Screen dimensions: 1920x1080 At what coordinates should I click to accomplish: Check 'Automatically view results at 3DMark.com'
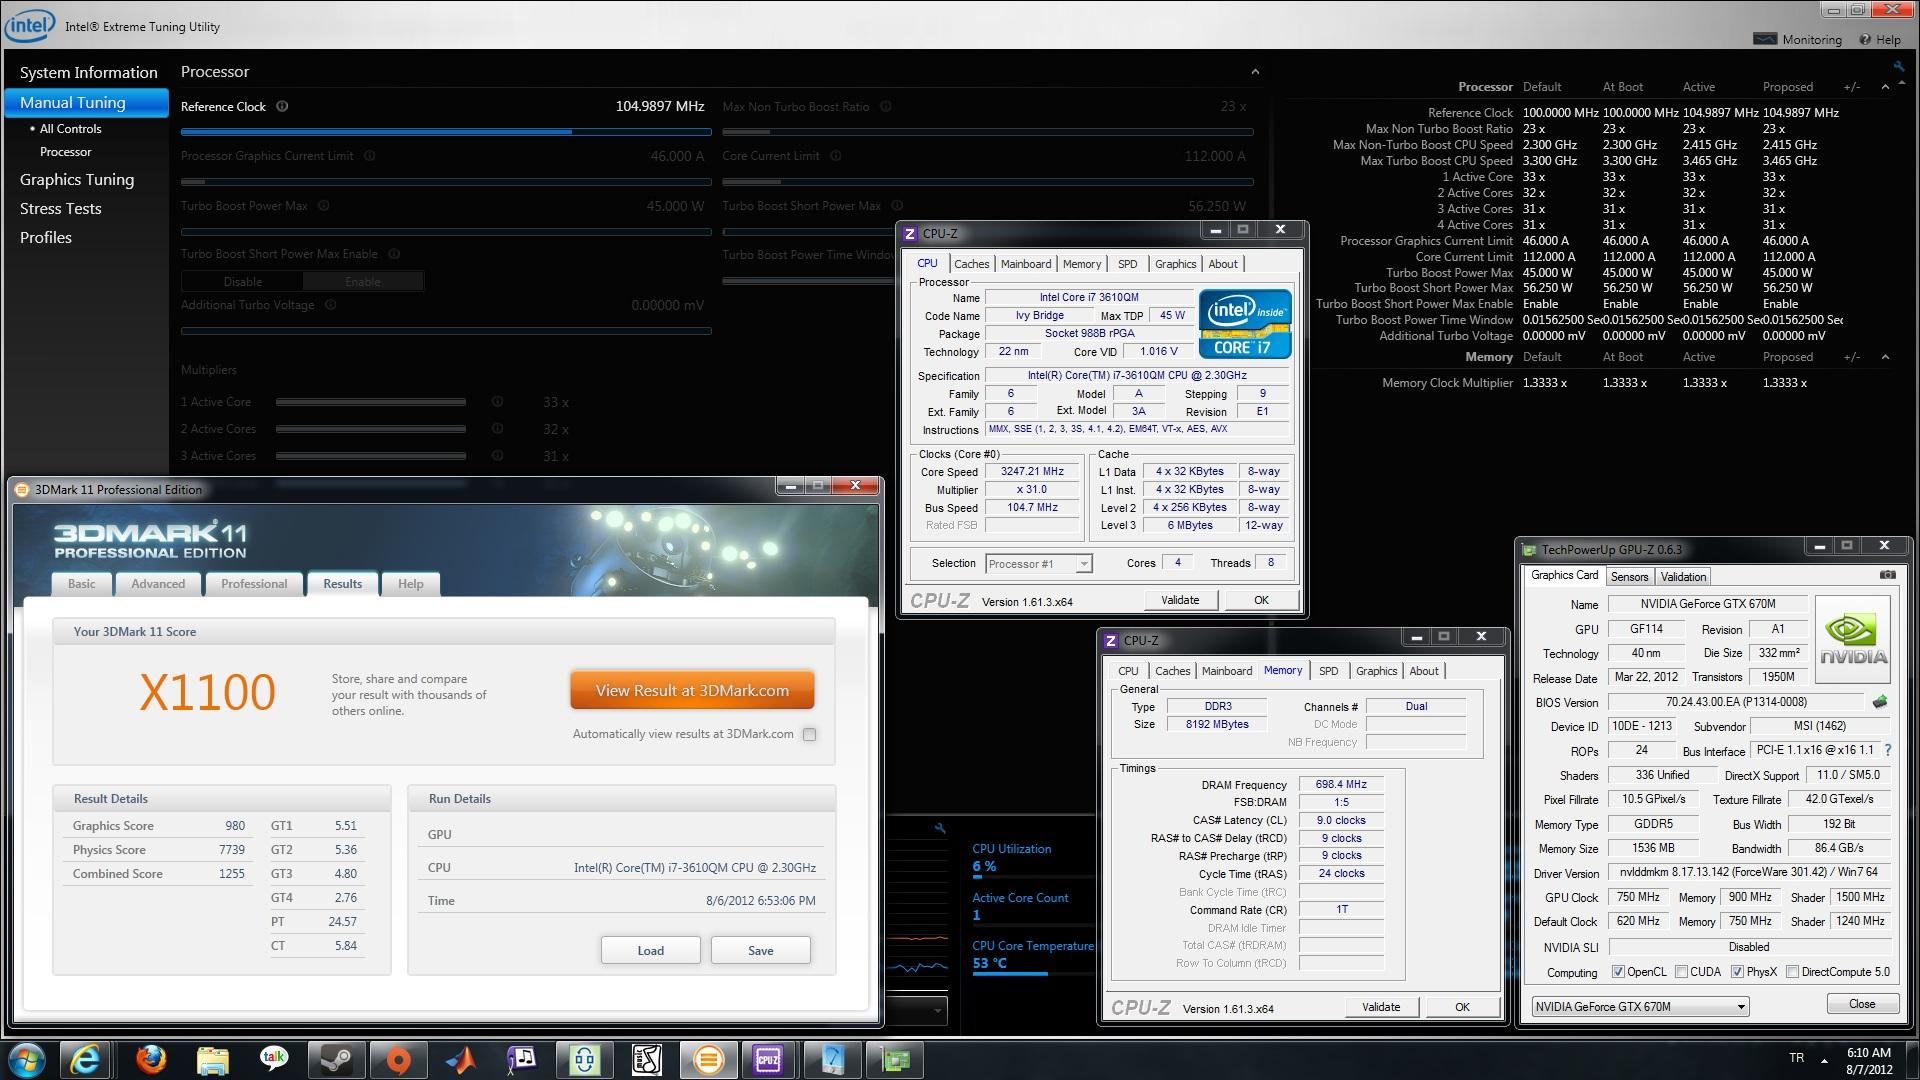coord(809,734)
